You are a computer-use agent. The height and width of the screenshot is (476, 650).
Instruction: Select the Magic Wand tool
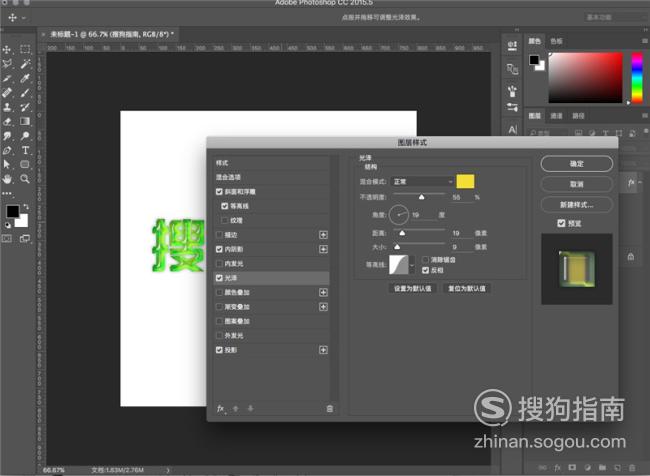point(25,64)
